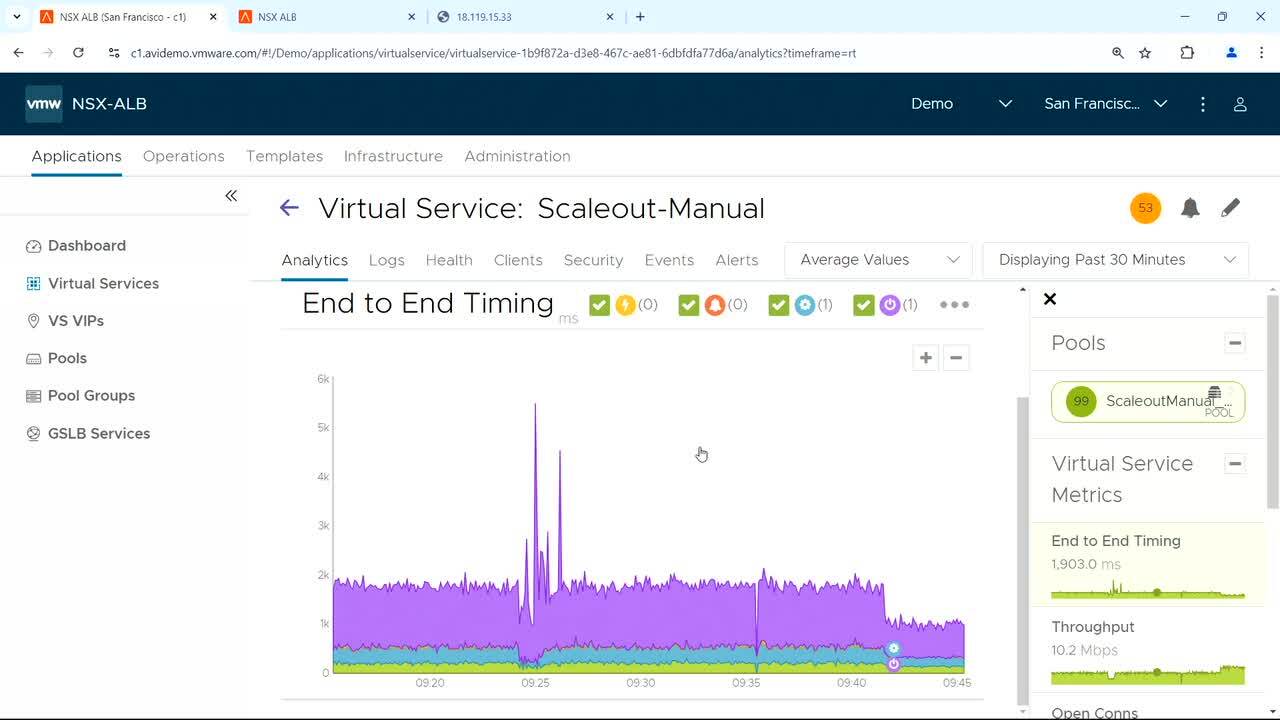This screenshot has width=1280, height=720.
Task: Switch to the Logs tab
Action: tap(386, 260)
